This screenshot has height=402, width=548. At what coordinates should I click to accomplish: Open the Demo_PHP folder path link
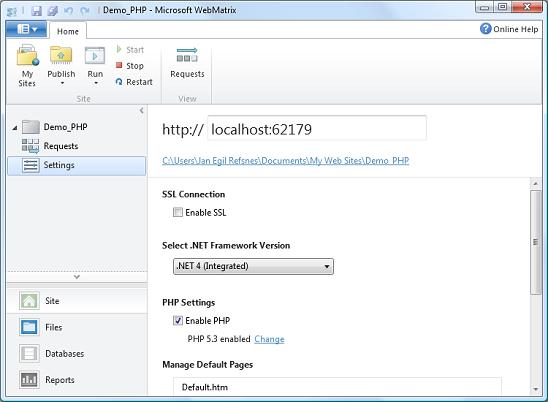[286, 161]
